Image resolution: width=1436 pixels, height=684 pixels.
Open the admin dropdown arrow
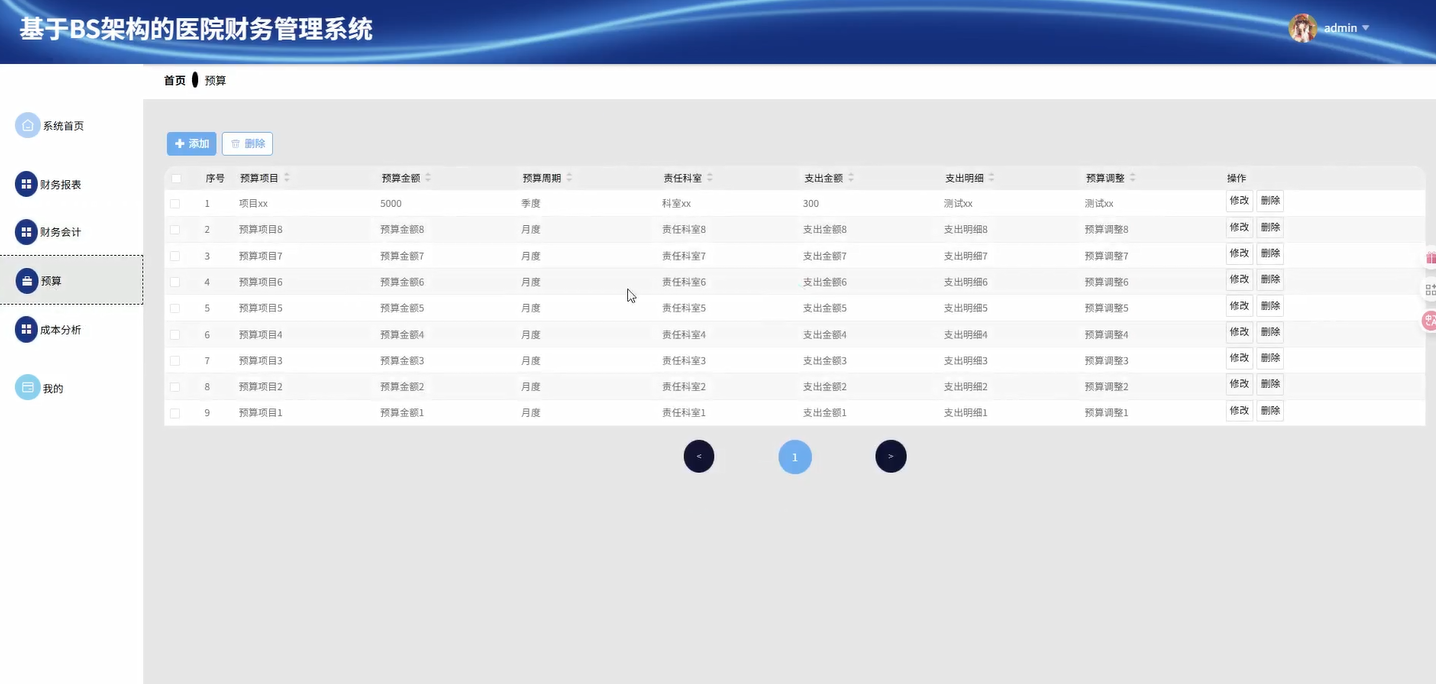1366,28
